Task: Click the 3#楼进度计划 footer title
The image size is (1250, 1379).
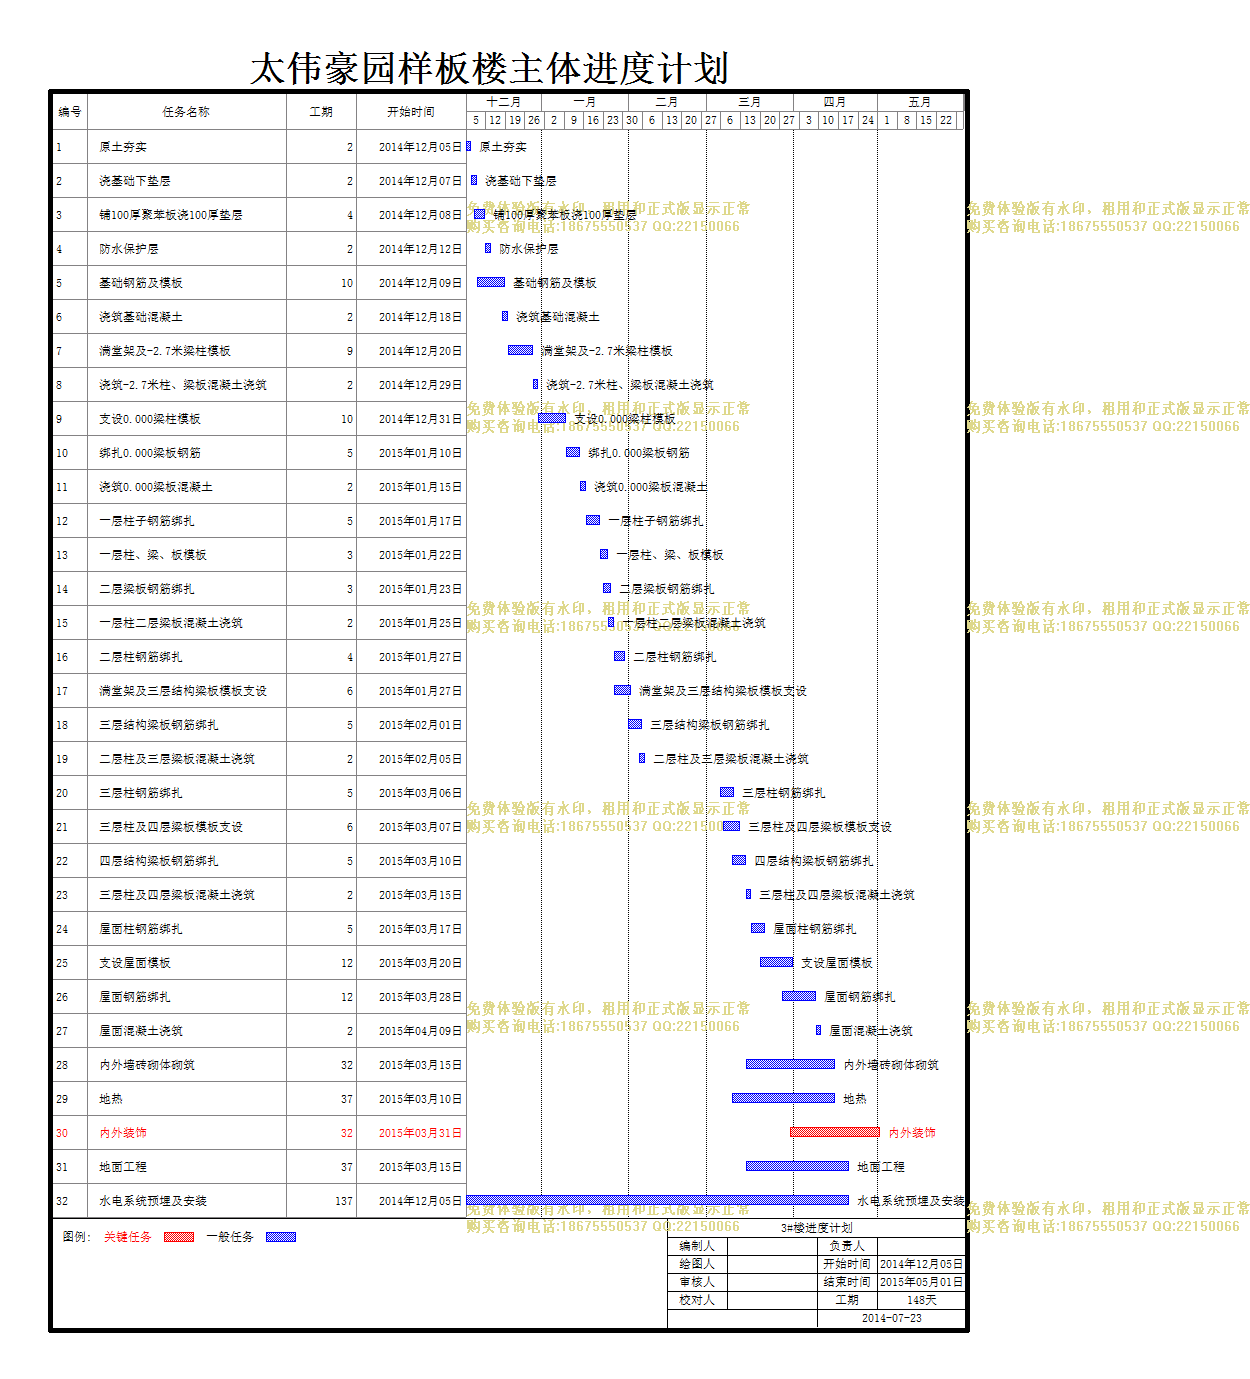Action: pos(817,1228)
